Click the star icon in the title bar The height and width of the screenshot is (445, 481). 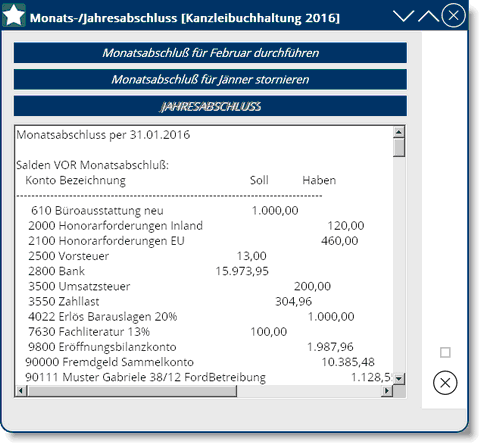point(13,16)
